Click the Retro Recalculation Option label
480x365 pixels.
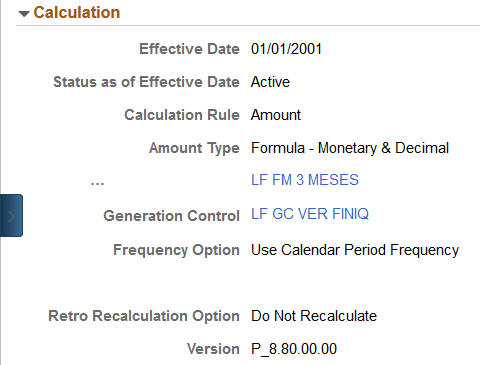pyautogui.click(x=144, y=316)
